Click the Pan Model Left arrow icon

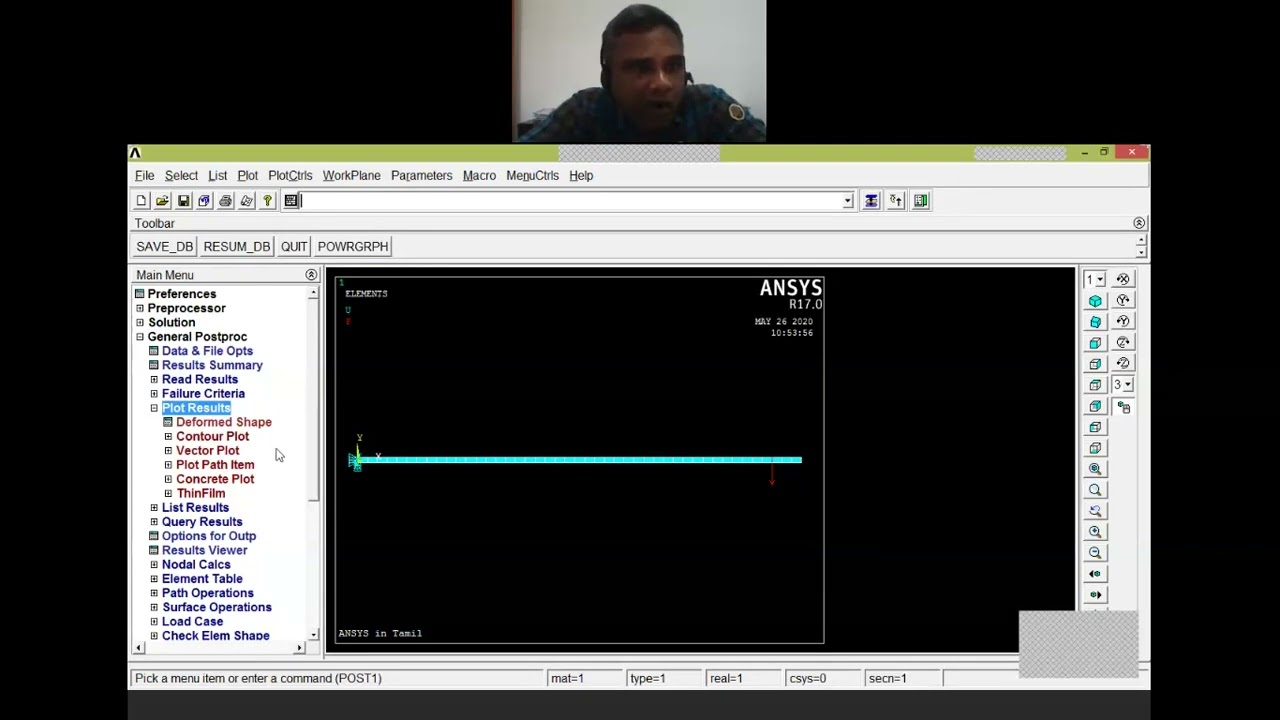(x=1095, y=574)
